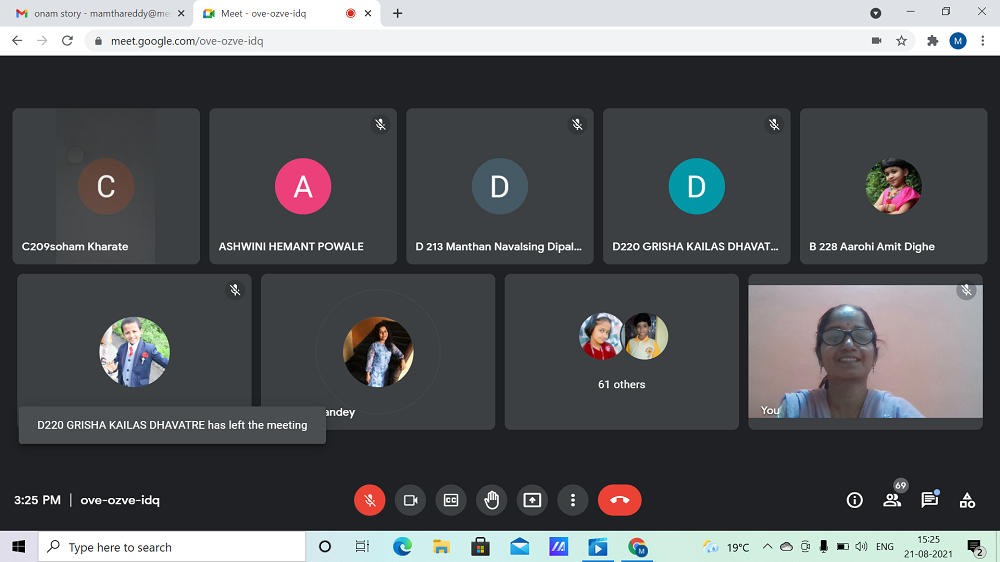1000x562 pixels.
Task: Open Chrome's tab search dropdown arrow
Action: point(876,13)
